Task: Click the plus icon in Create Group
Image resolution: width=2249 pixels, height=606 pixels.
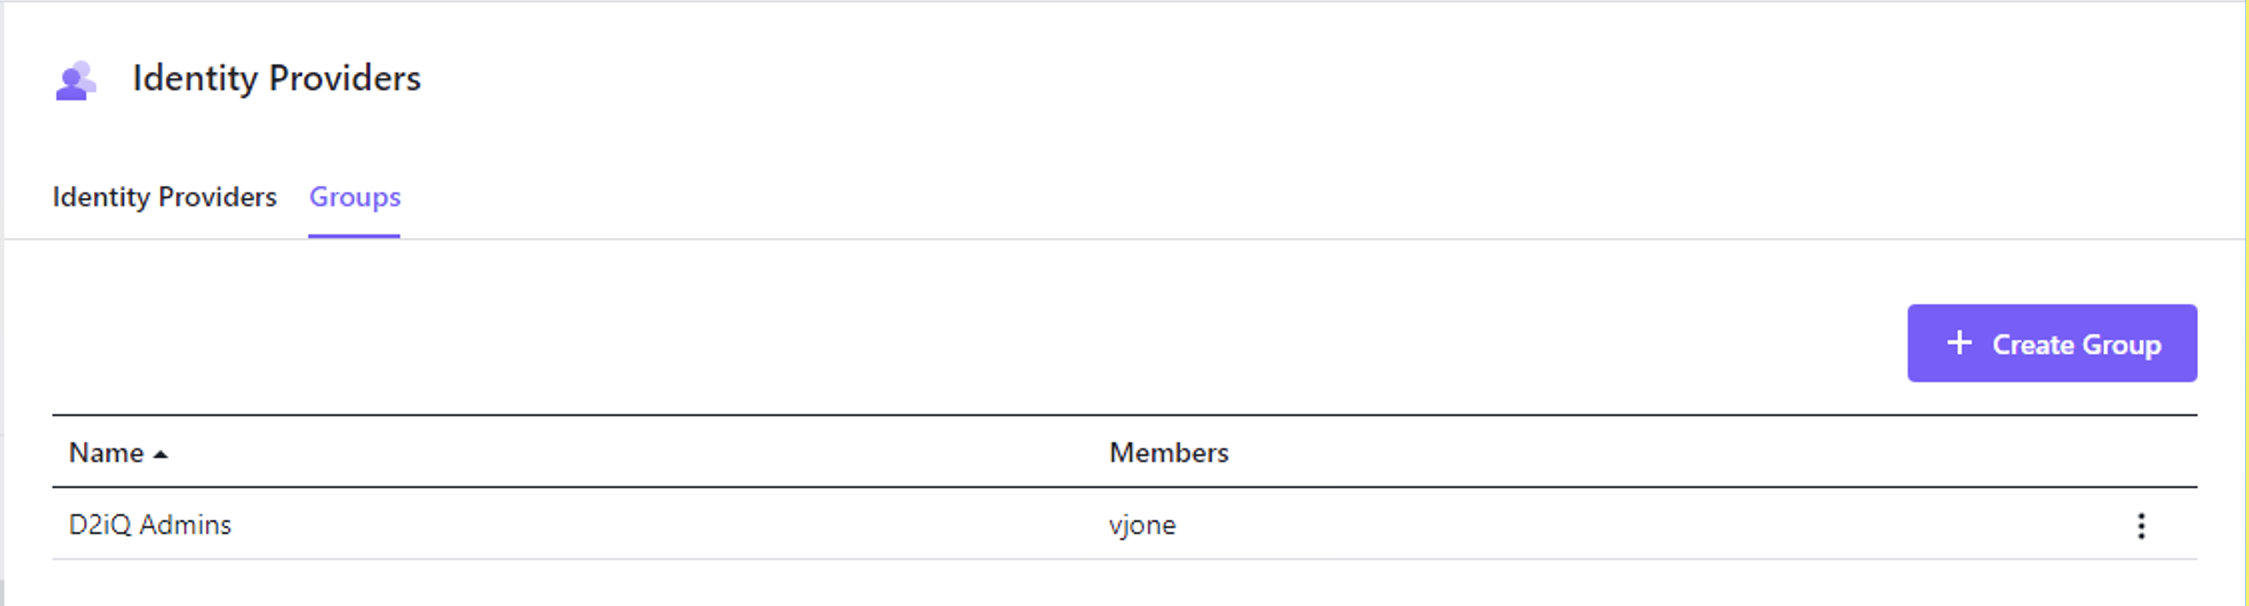Action: point(1959,343)
